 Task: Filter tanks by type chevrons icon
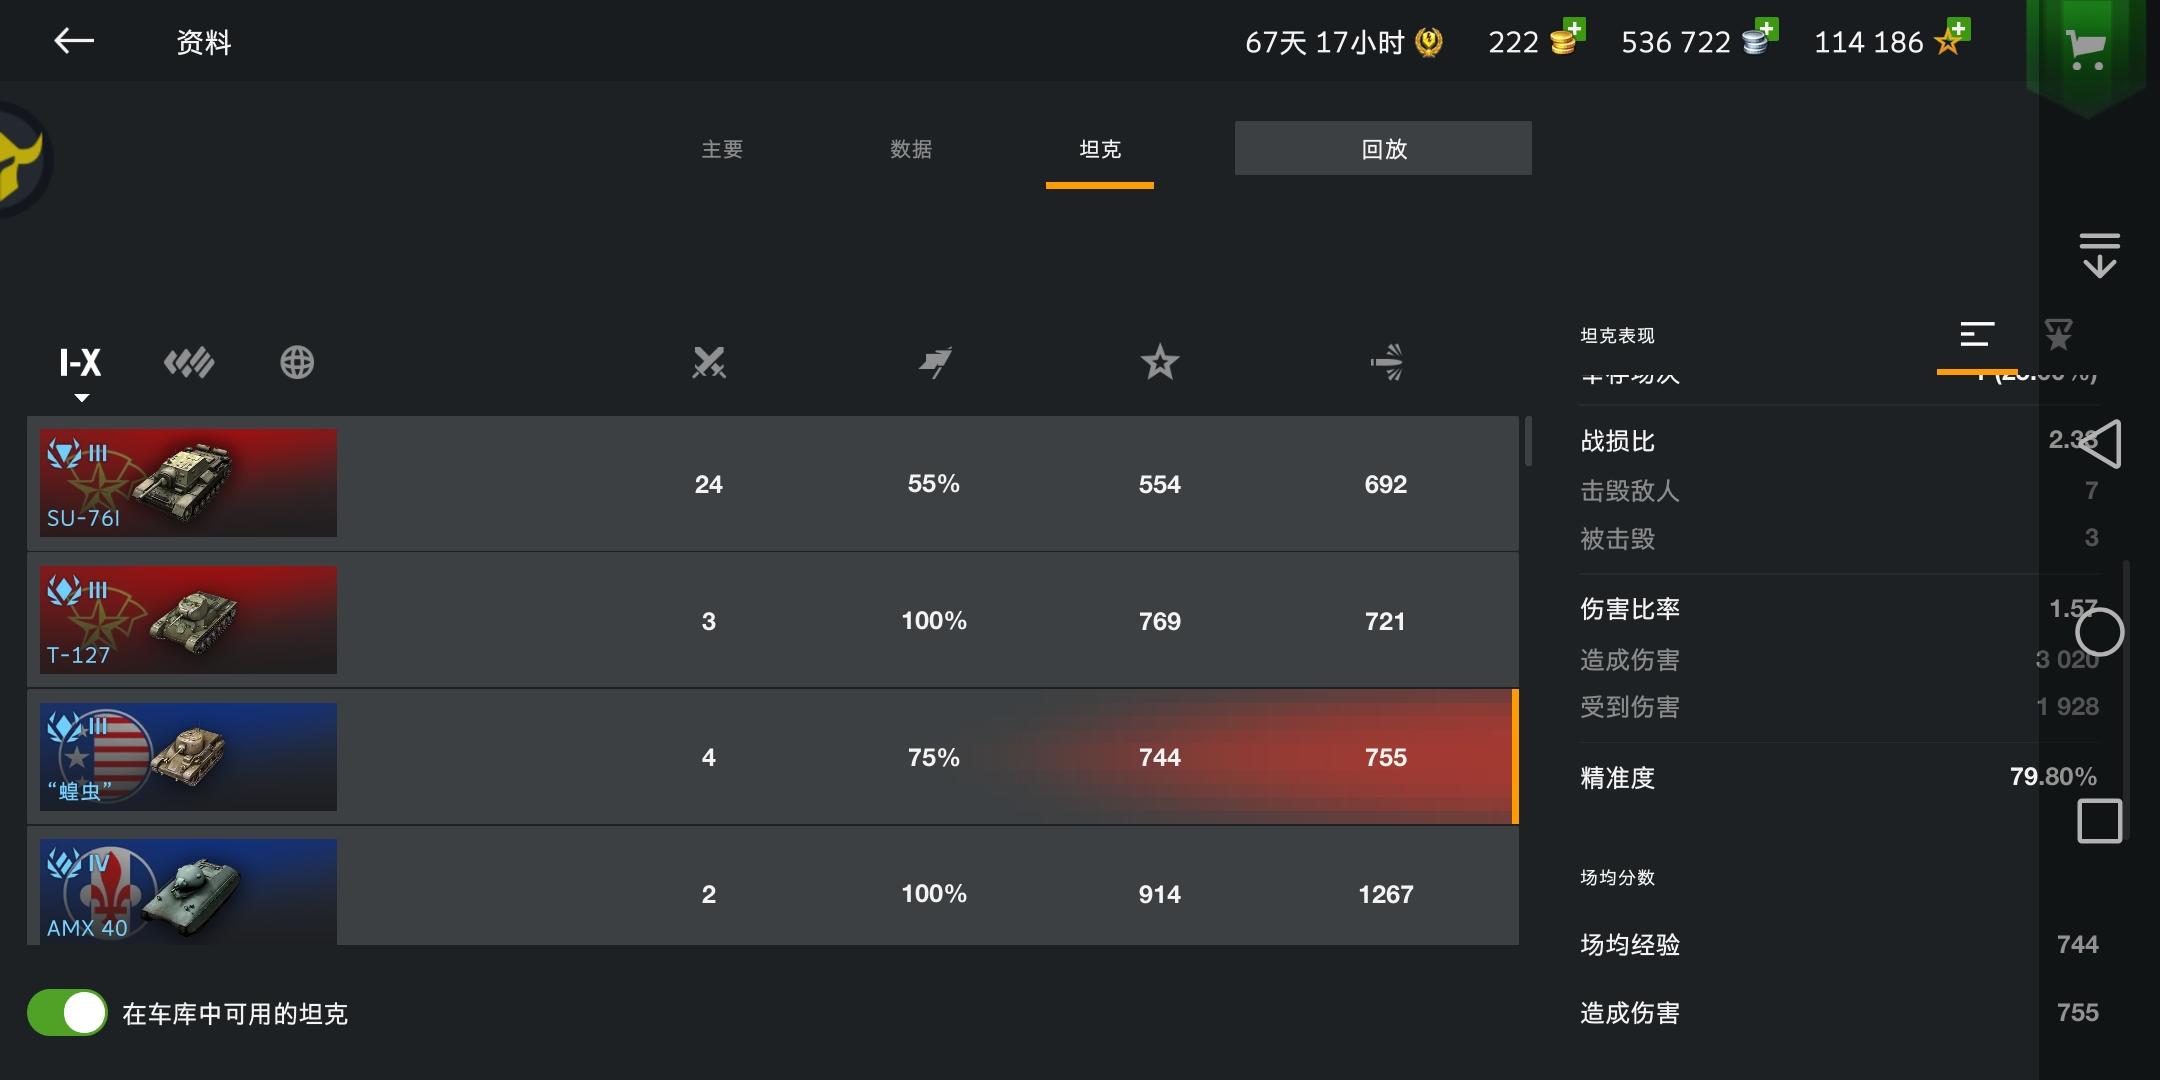[189, 362]
